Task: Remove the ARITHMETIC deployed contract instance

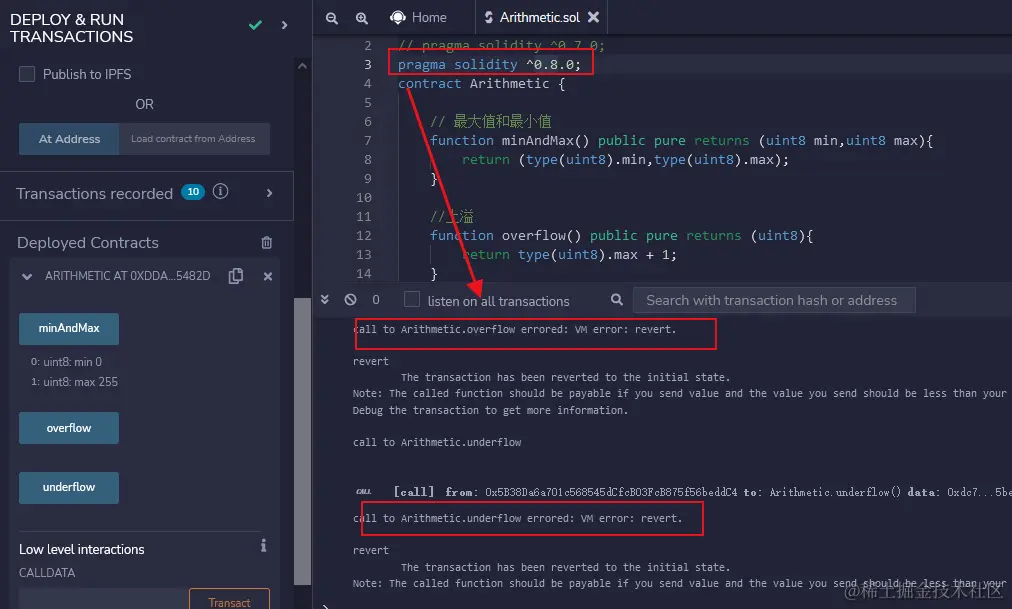Action: tap(268, 276)
